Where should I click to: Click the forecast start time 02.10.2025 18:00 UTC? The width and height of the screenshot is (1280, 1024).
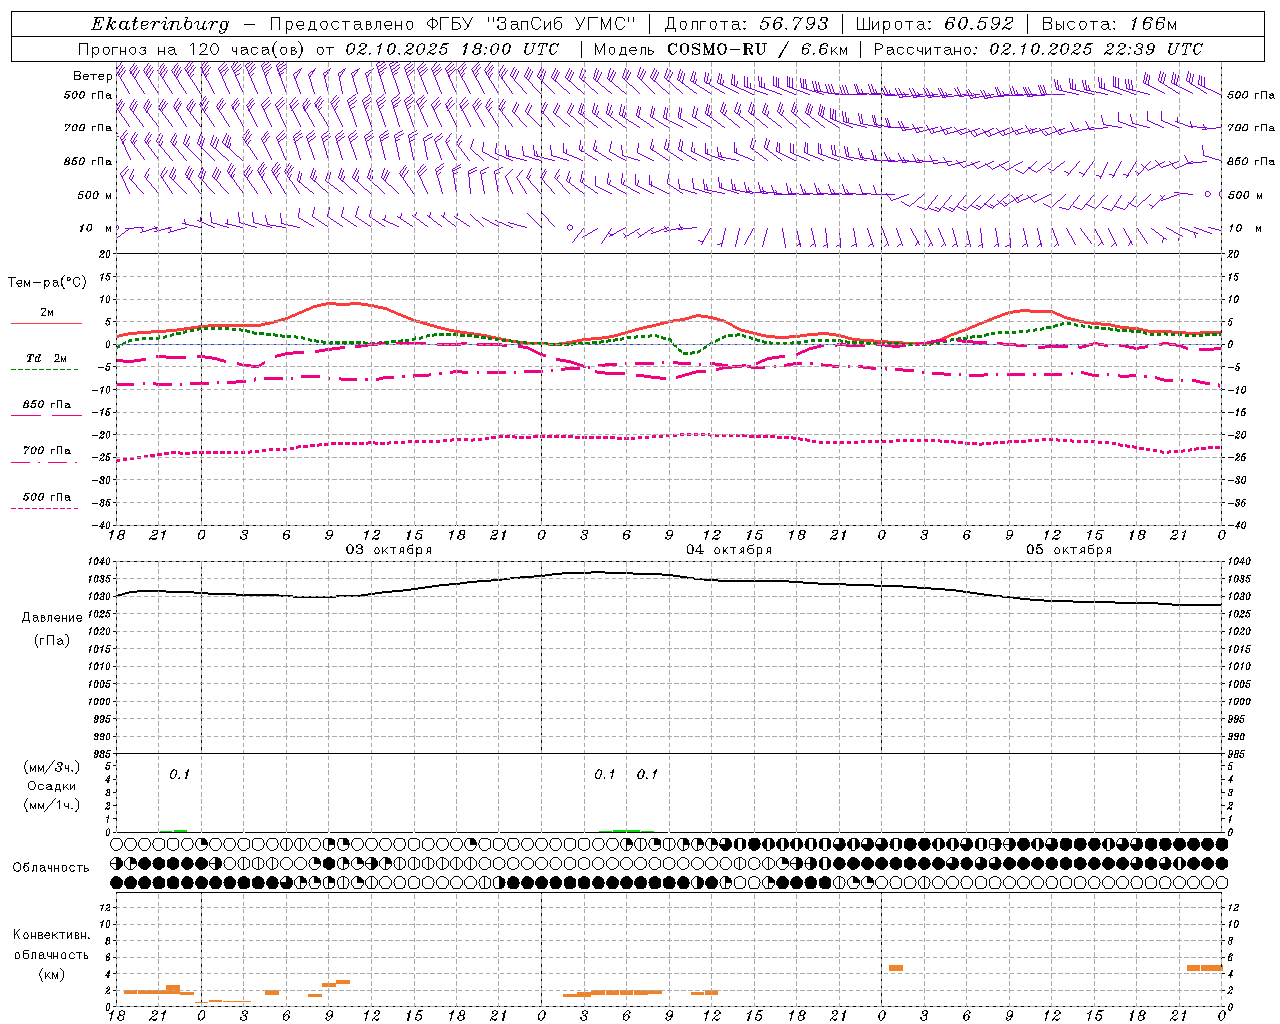[x=452, y=49]
